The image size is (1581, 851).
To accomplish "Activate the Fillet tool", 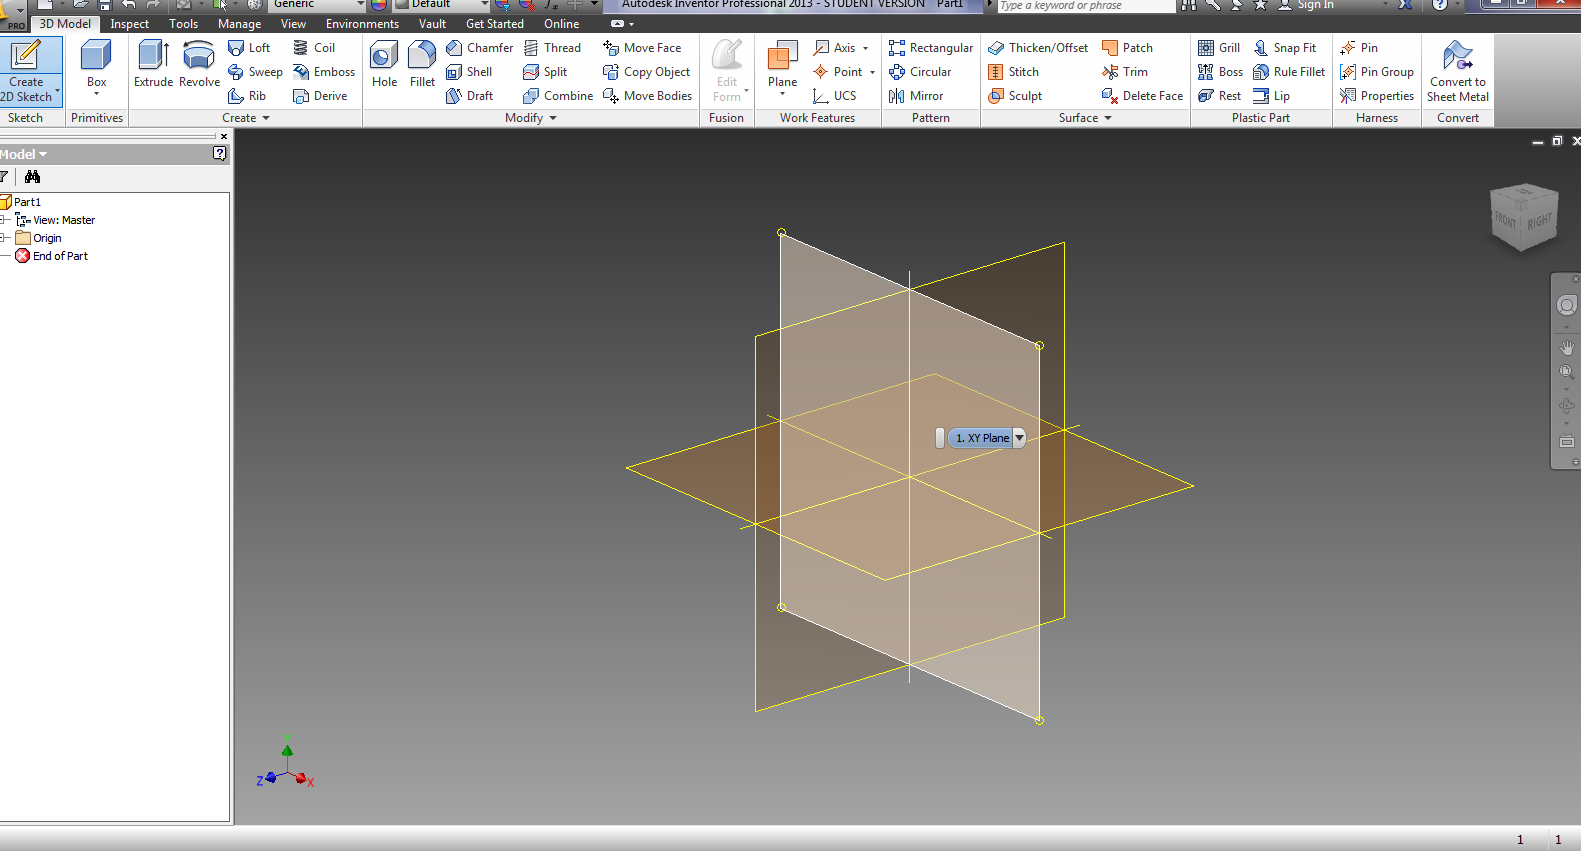I will [x=422, y=64].
